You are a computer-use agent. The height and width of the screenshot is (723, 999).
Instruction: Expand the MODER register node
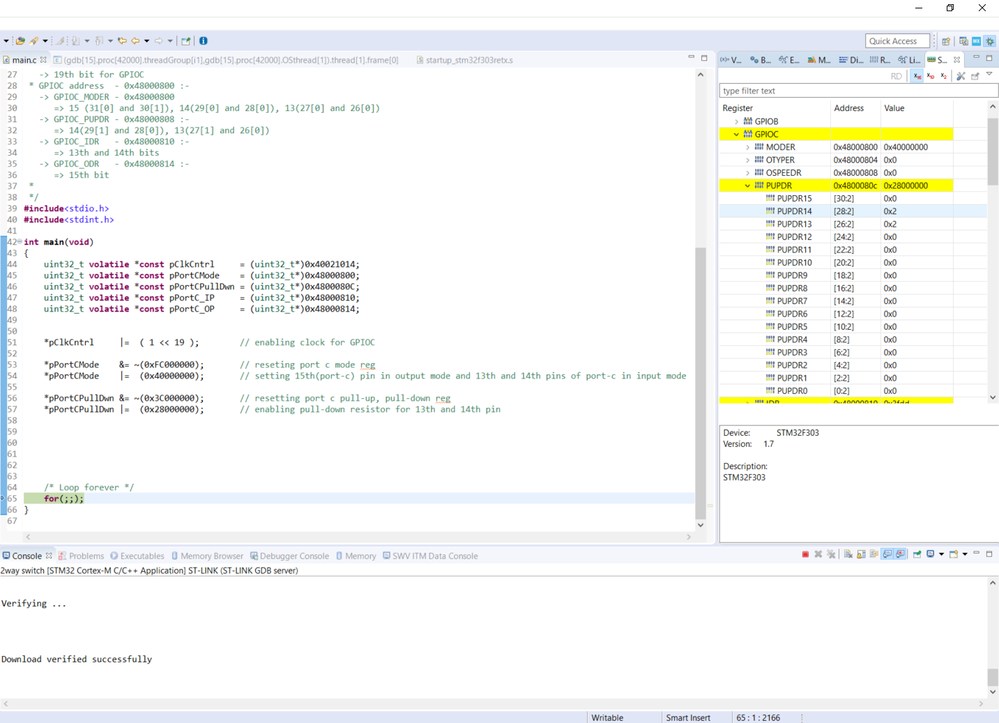click(x=747, y=147)
